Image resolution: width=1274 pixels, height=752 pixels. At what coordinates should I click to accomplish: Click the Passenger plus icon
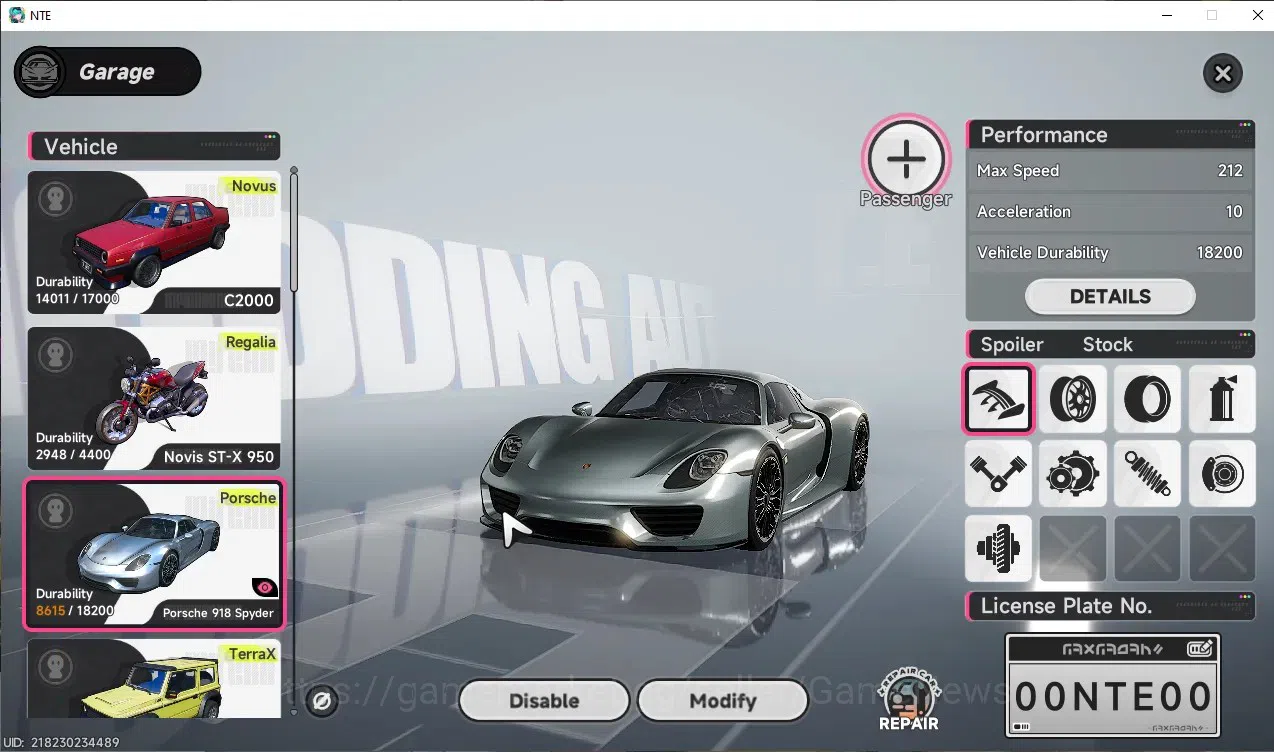[x=906, y=158]
